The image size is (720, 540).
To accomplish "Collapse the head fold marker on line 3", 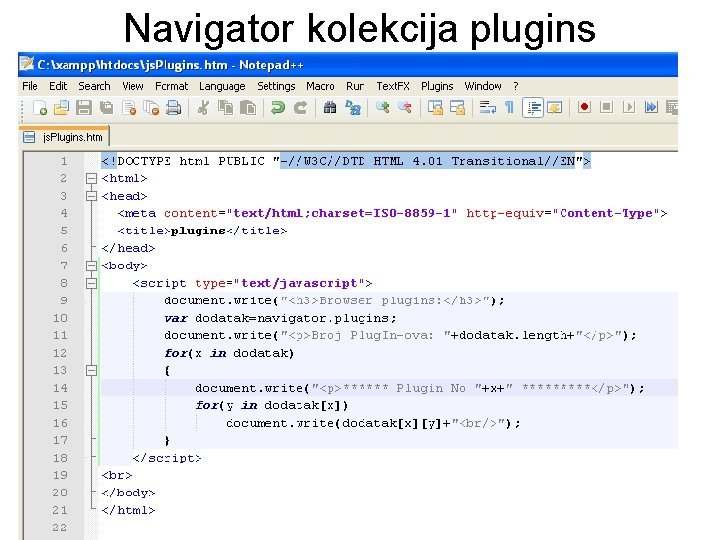I will click(91, 196).
